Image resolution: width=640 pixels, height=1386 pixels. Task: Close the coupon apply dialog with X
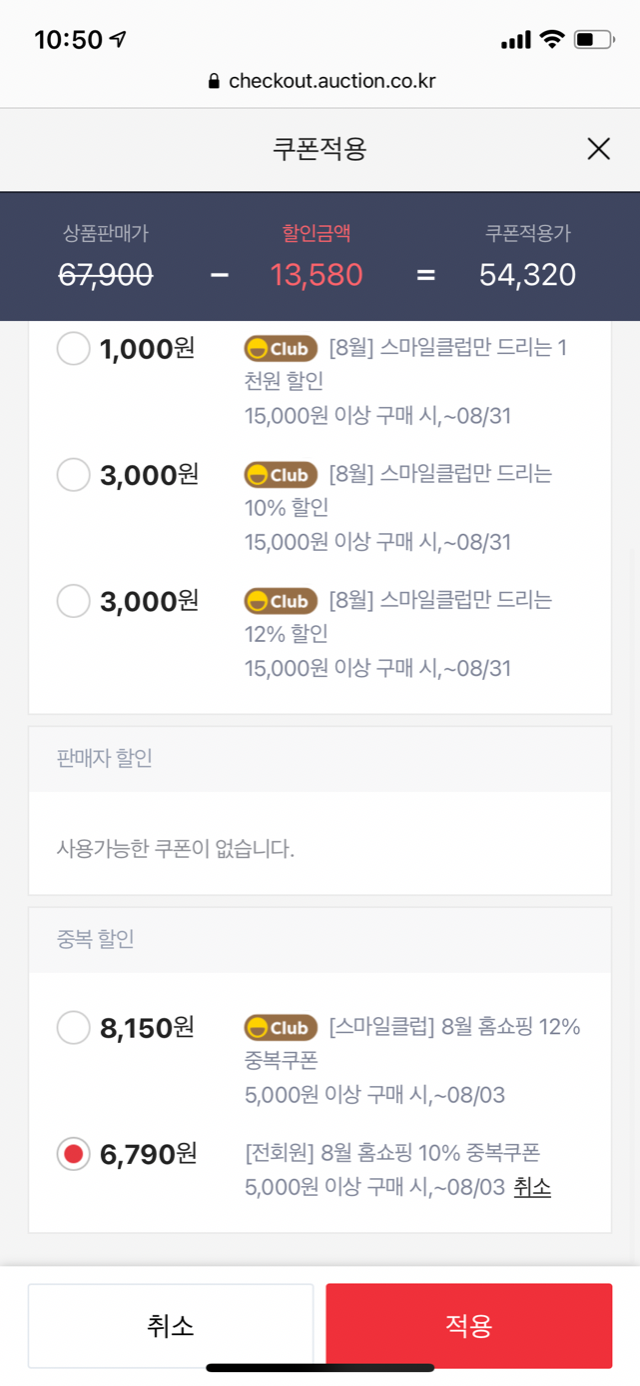click(598, 150)
